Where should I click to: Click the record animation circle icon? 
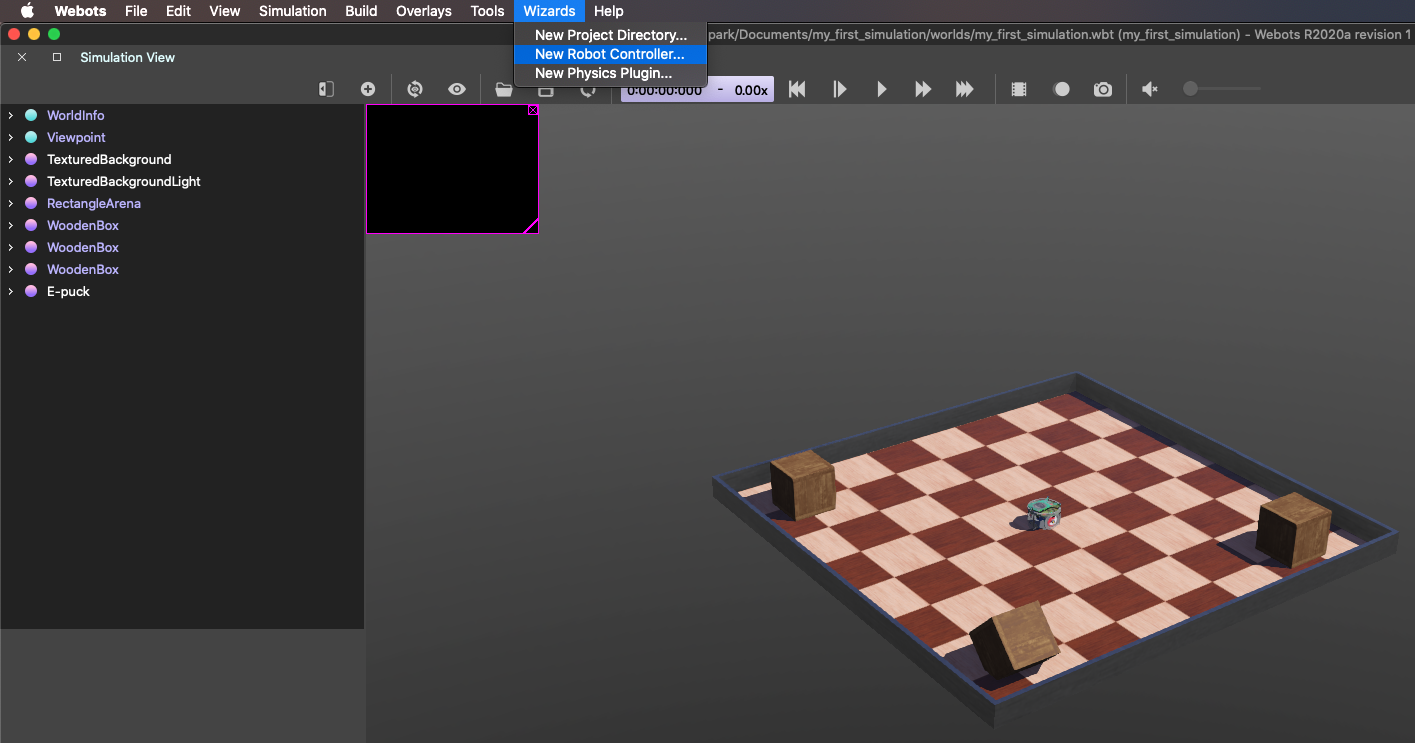(x=1062, y=89)
